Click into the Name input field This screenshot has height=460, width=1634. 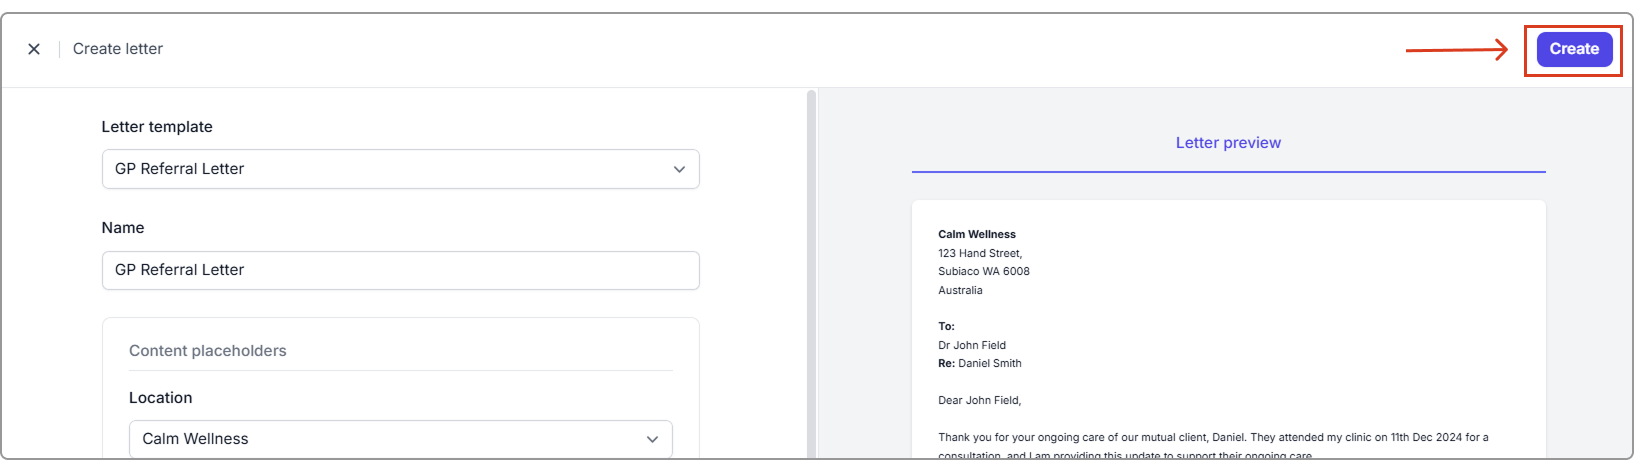(400, 270)
